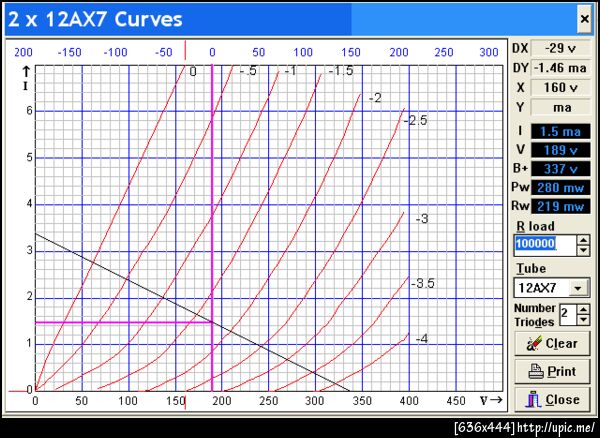
Task: Click the -3 grid curve label
Action: tap(422, 219)
